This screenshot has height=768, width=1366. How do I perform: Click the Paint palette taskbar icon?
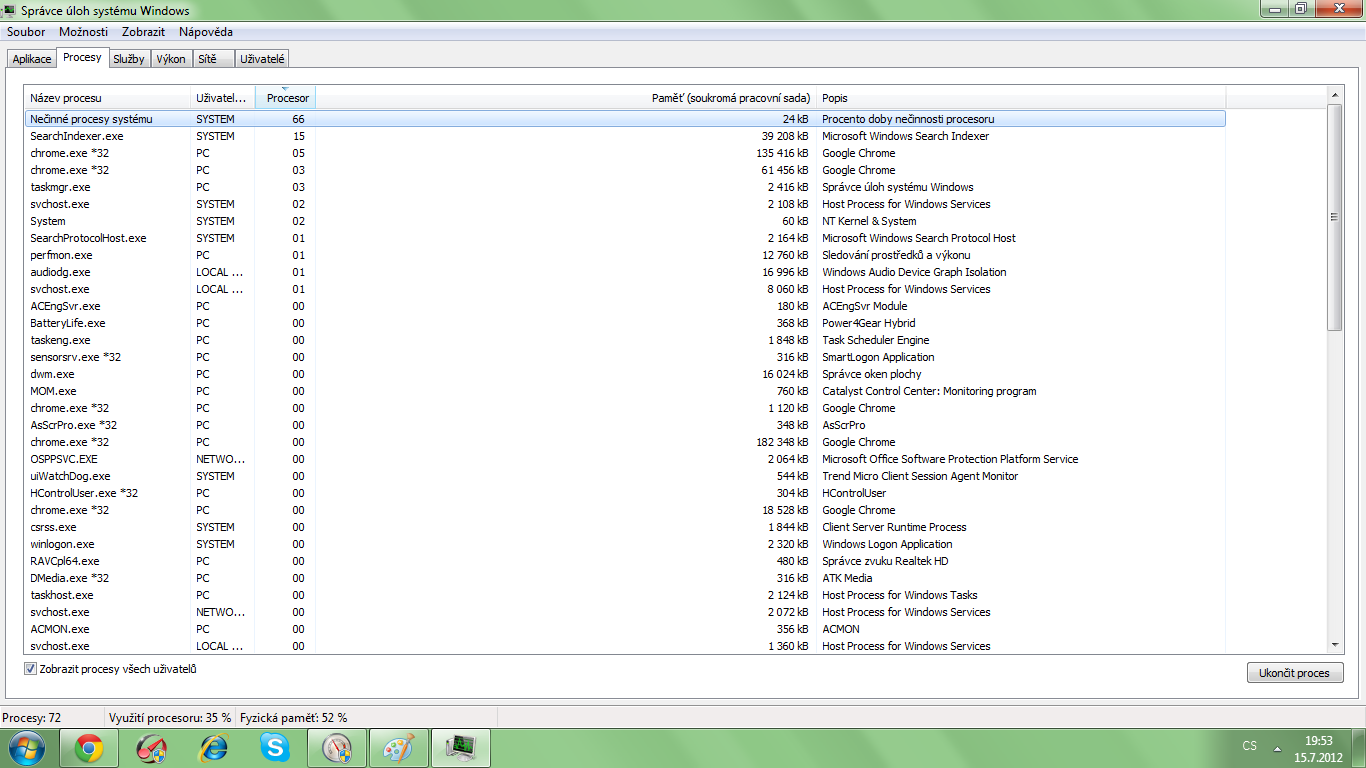(398, 747)
